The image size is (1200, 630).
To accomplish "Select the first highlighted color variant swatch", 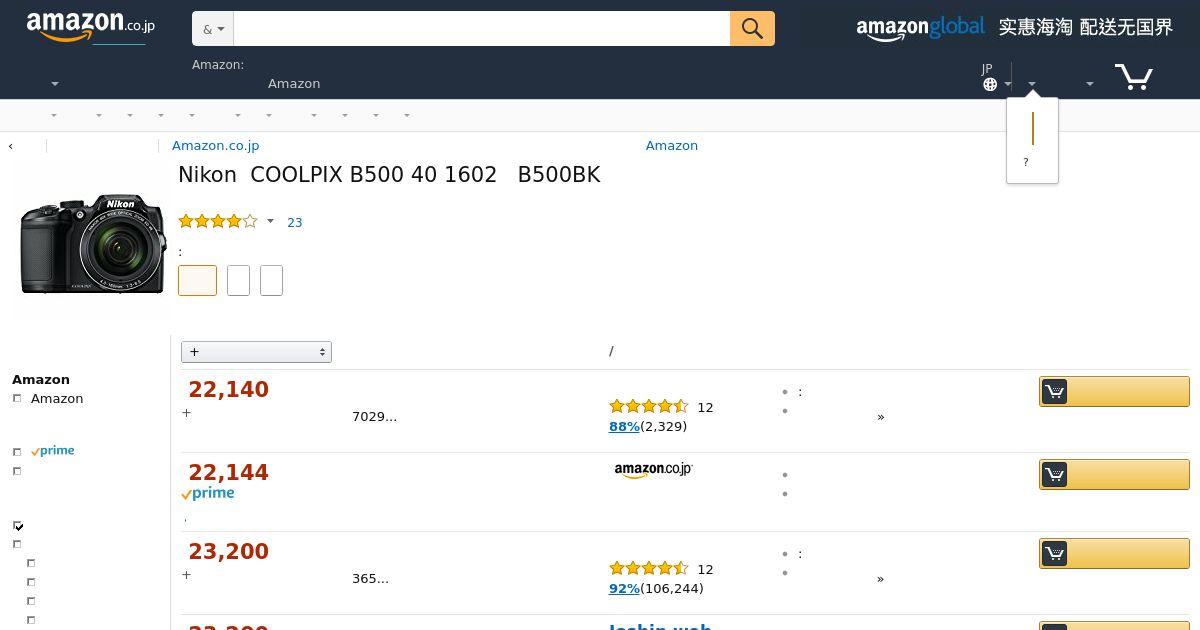I will (x=197, y=280).
